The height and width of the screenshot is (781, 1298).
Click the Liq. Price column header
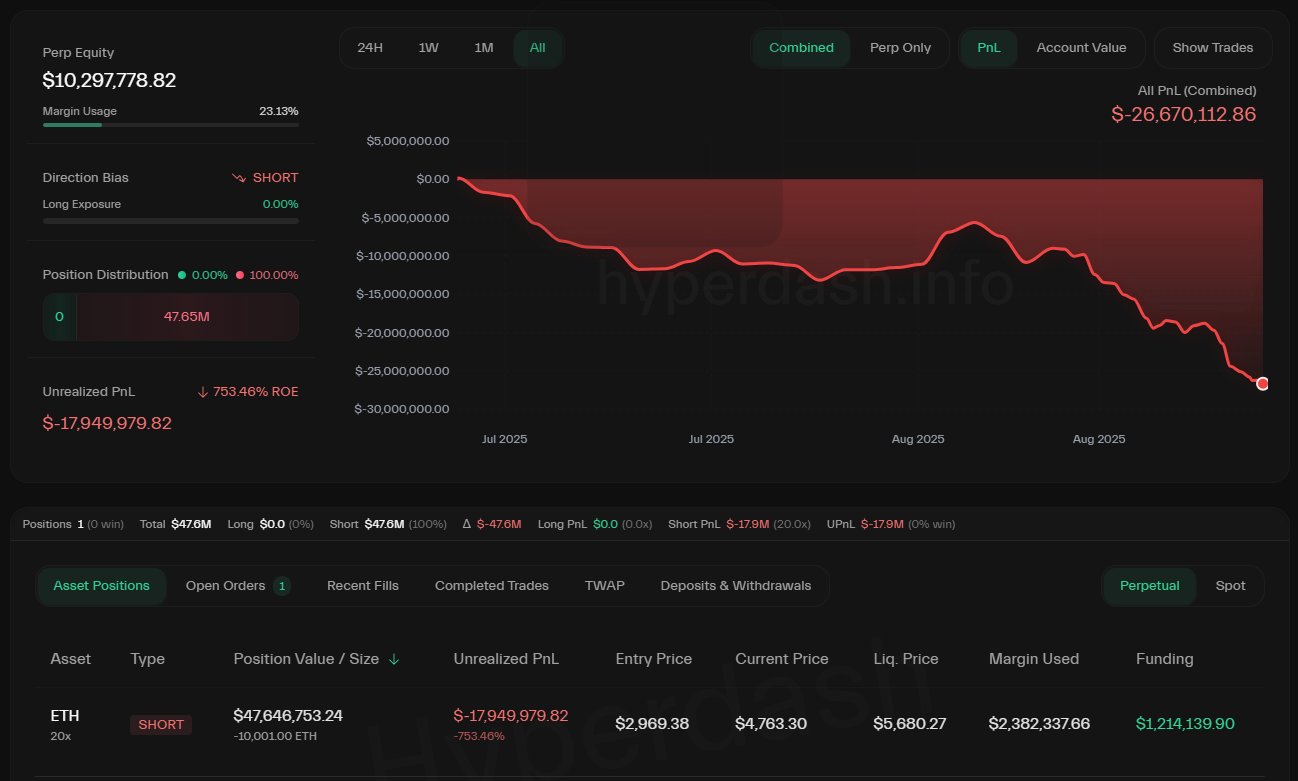(906, 659)
